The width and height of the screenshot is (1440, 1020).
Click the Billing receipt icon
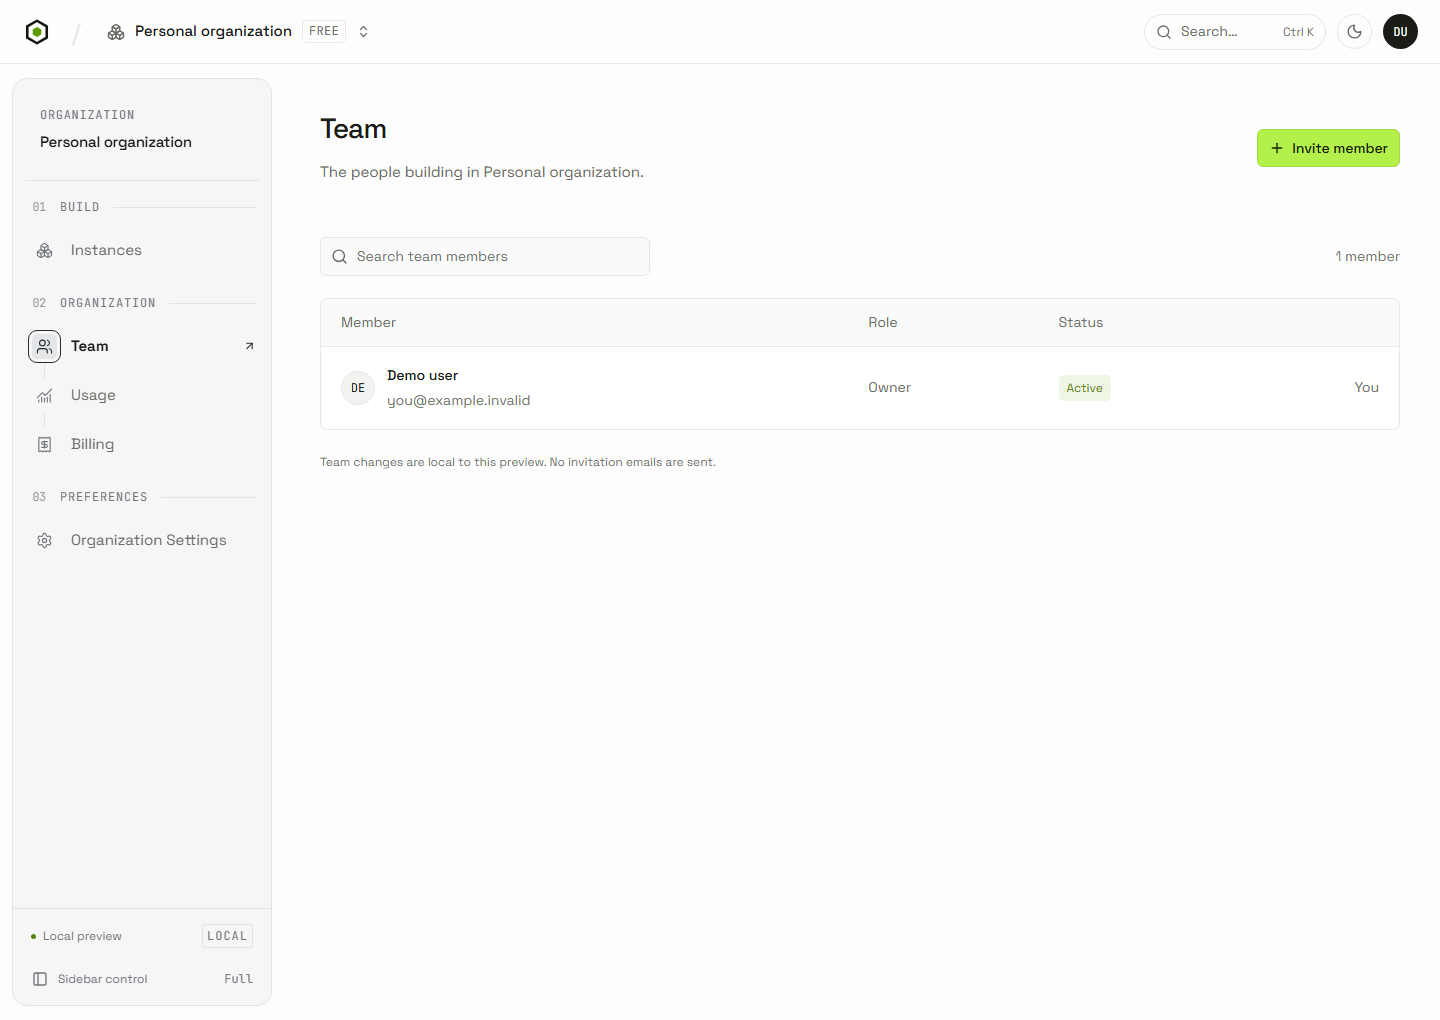pyautogui.click(x=45, y=445)
